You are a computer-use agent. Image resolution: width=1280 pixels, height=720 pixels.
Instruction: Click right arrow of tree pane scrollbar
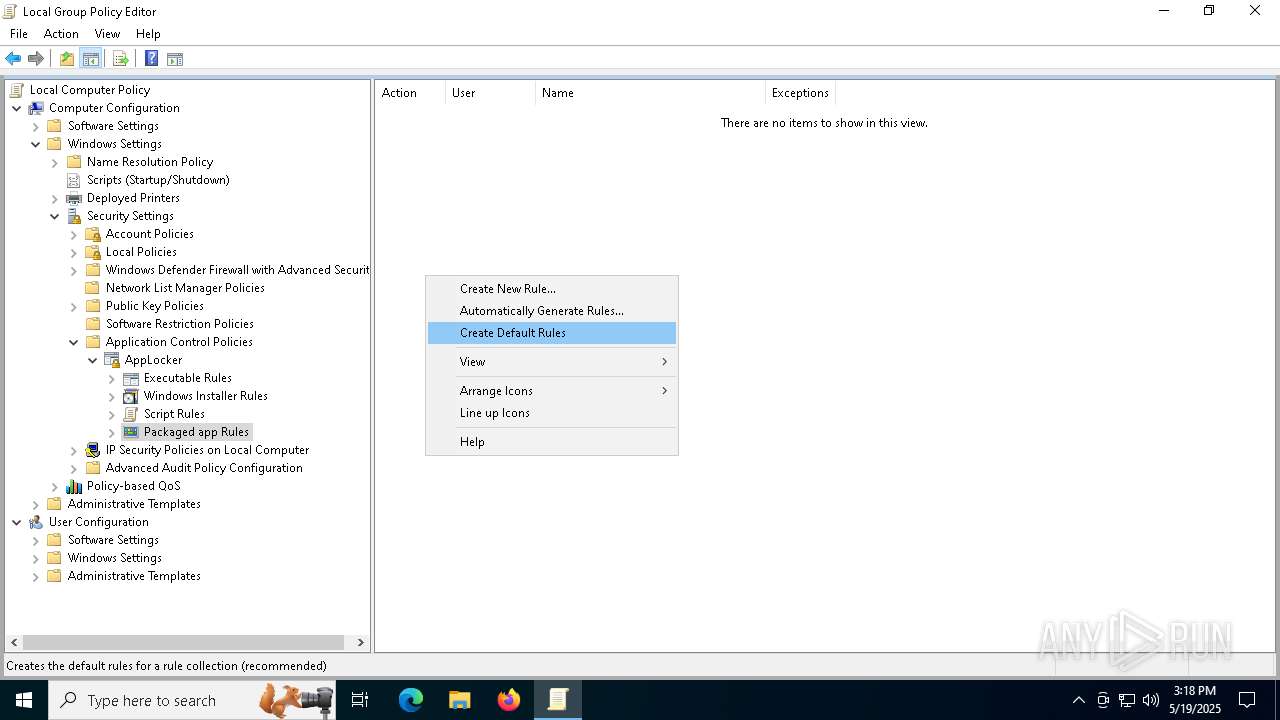tap(361, 643)
